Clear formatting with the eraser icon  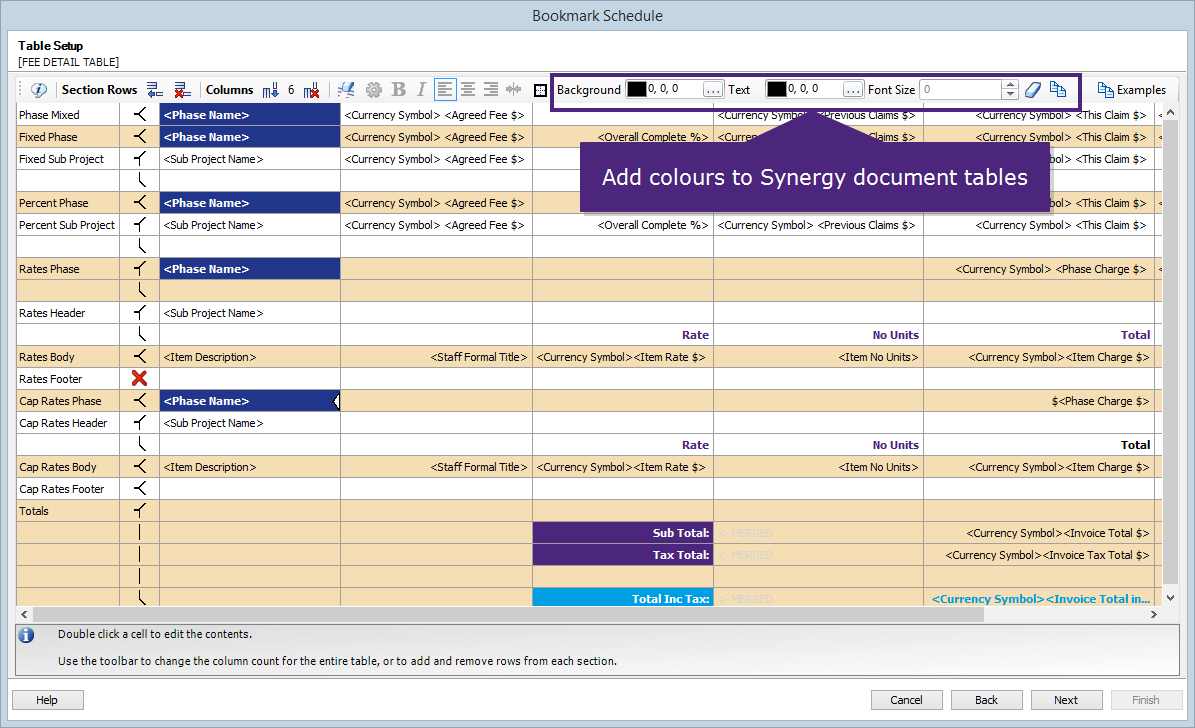(1032, 89)
